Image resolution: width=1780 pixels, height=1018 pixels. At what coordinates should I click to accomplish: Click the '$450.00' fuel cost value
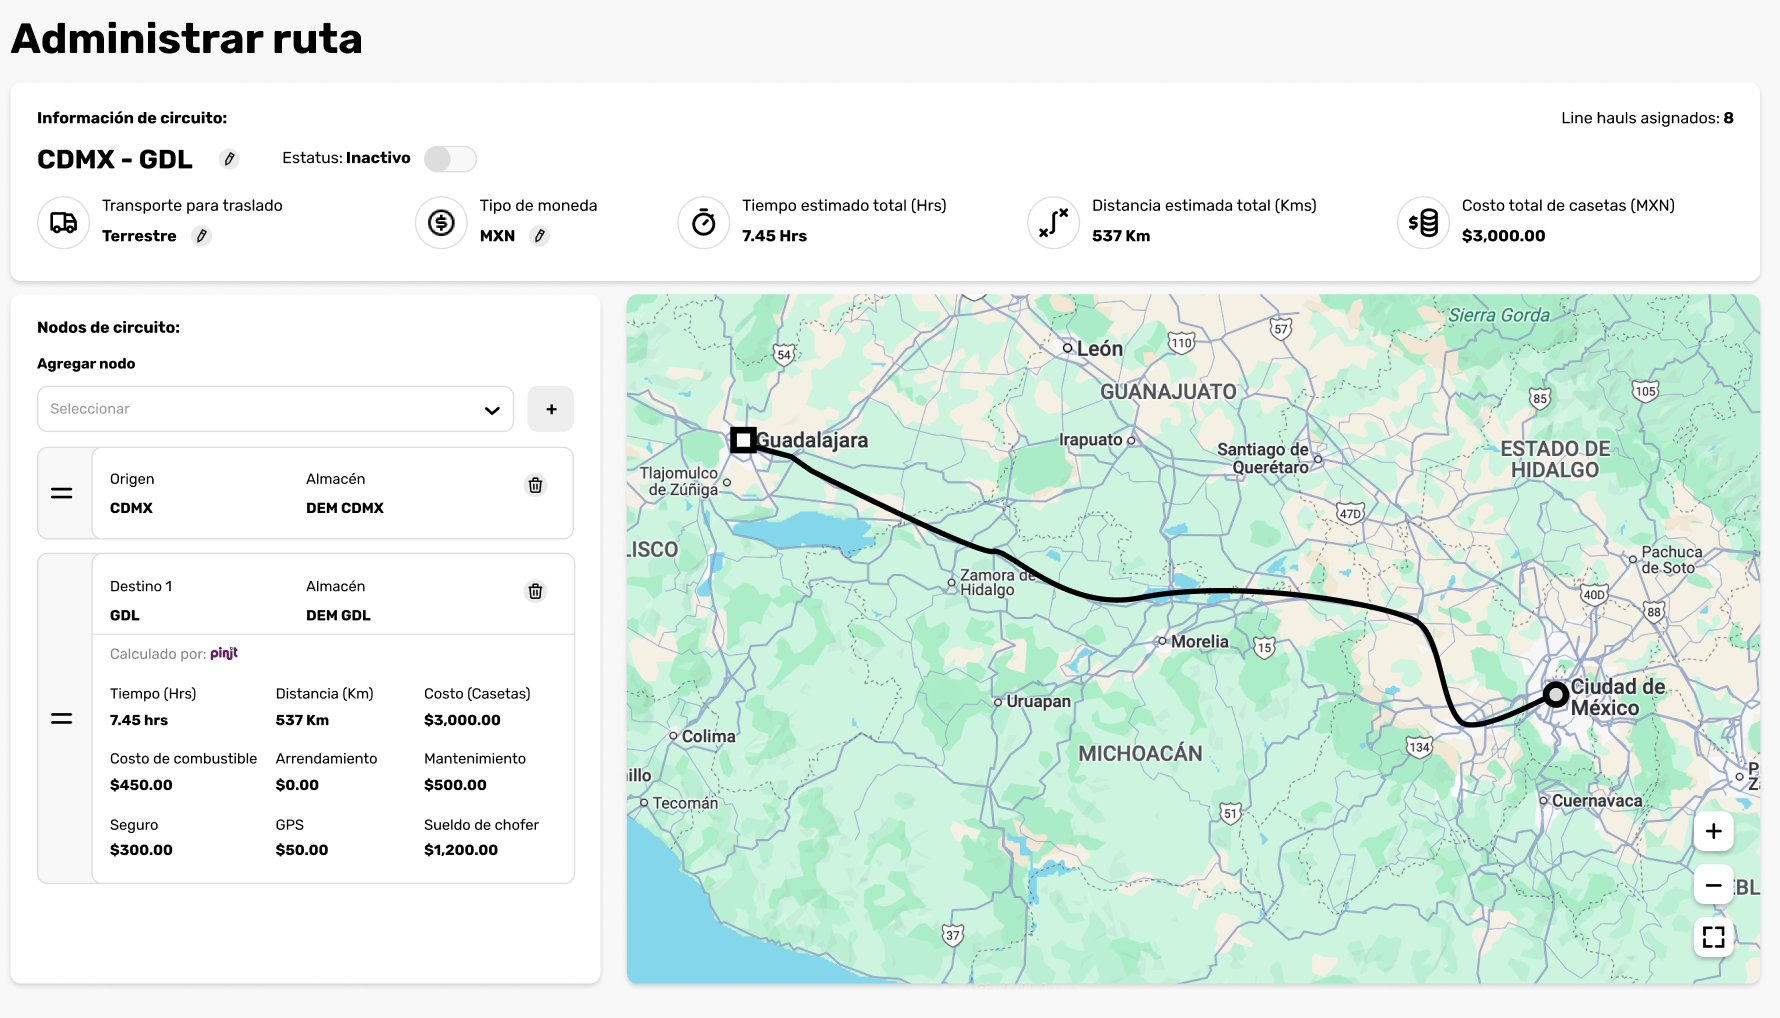pyautogui.click(x=141, y=785)
